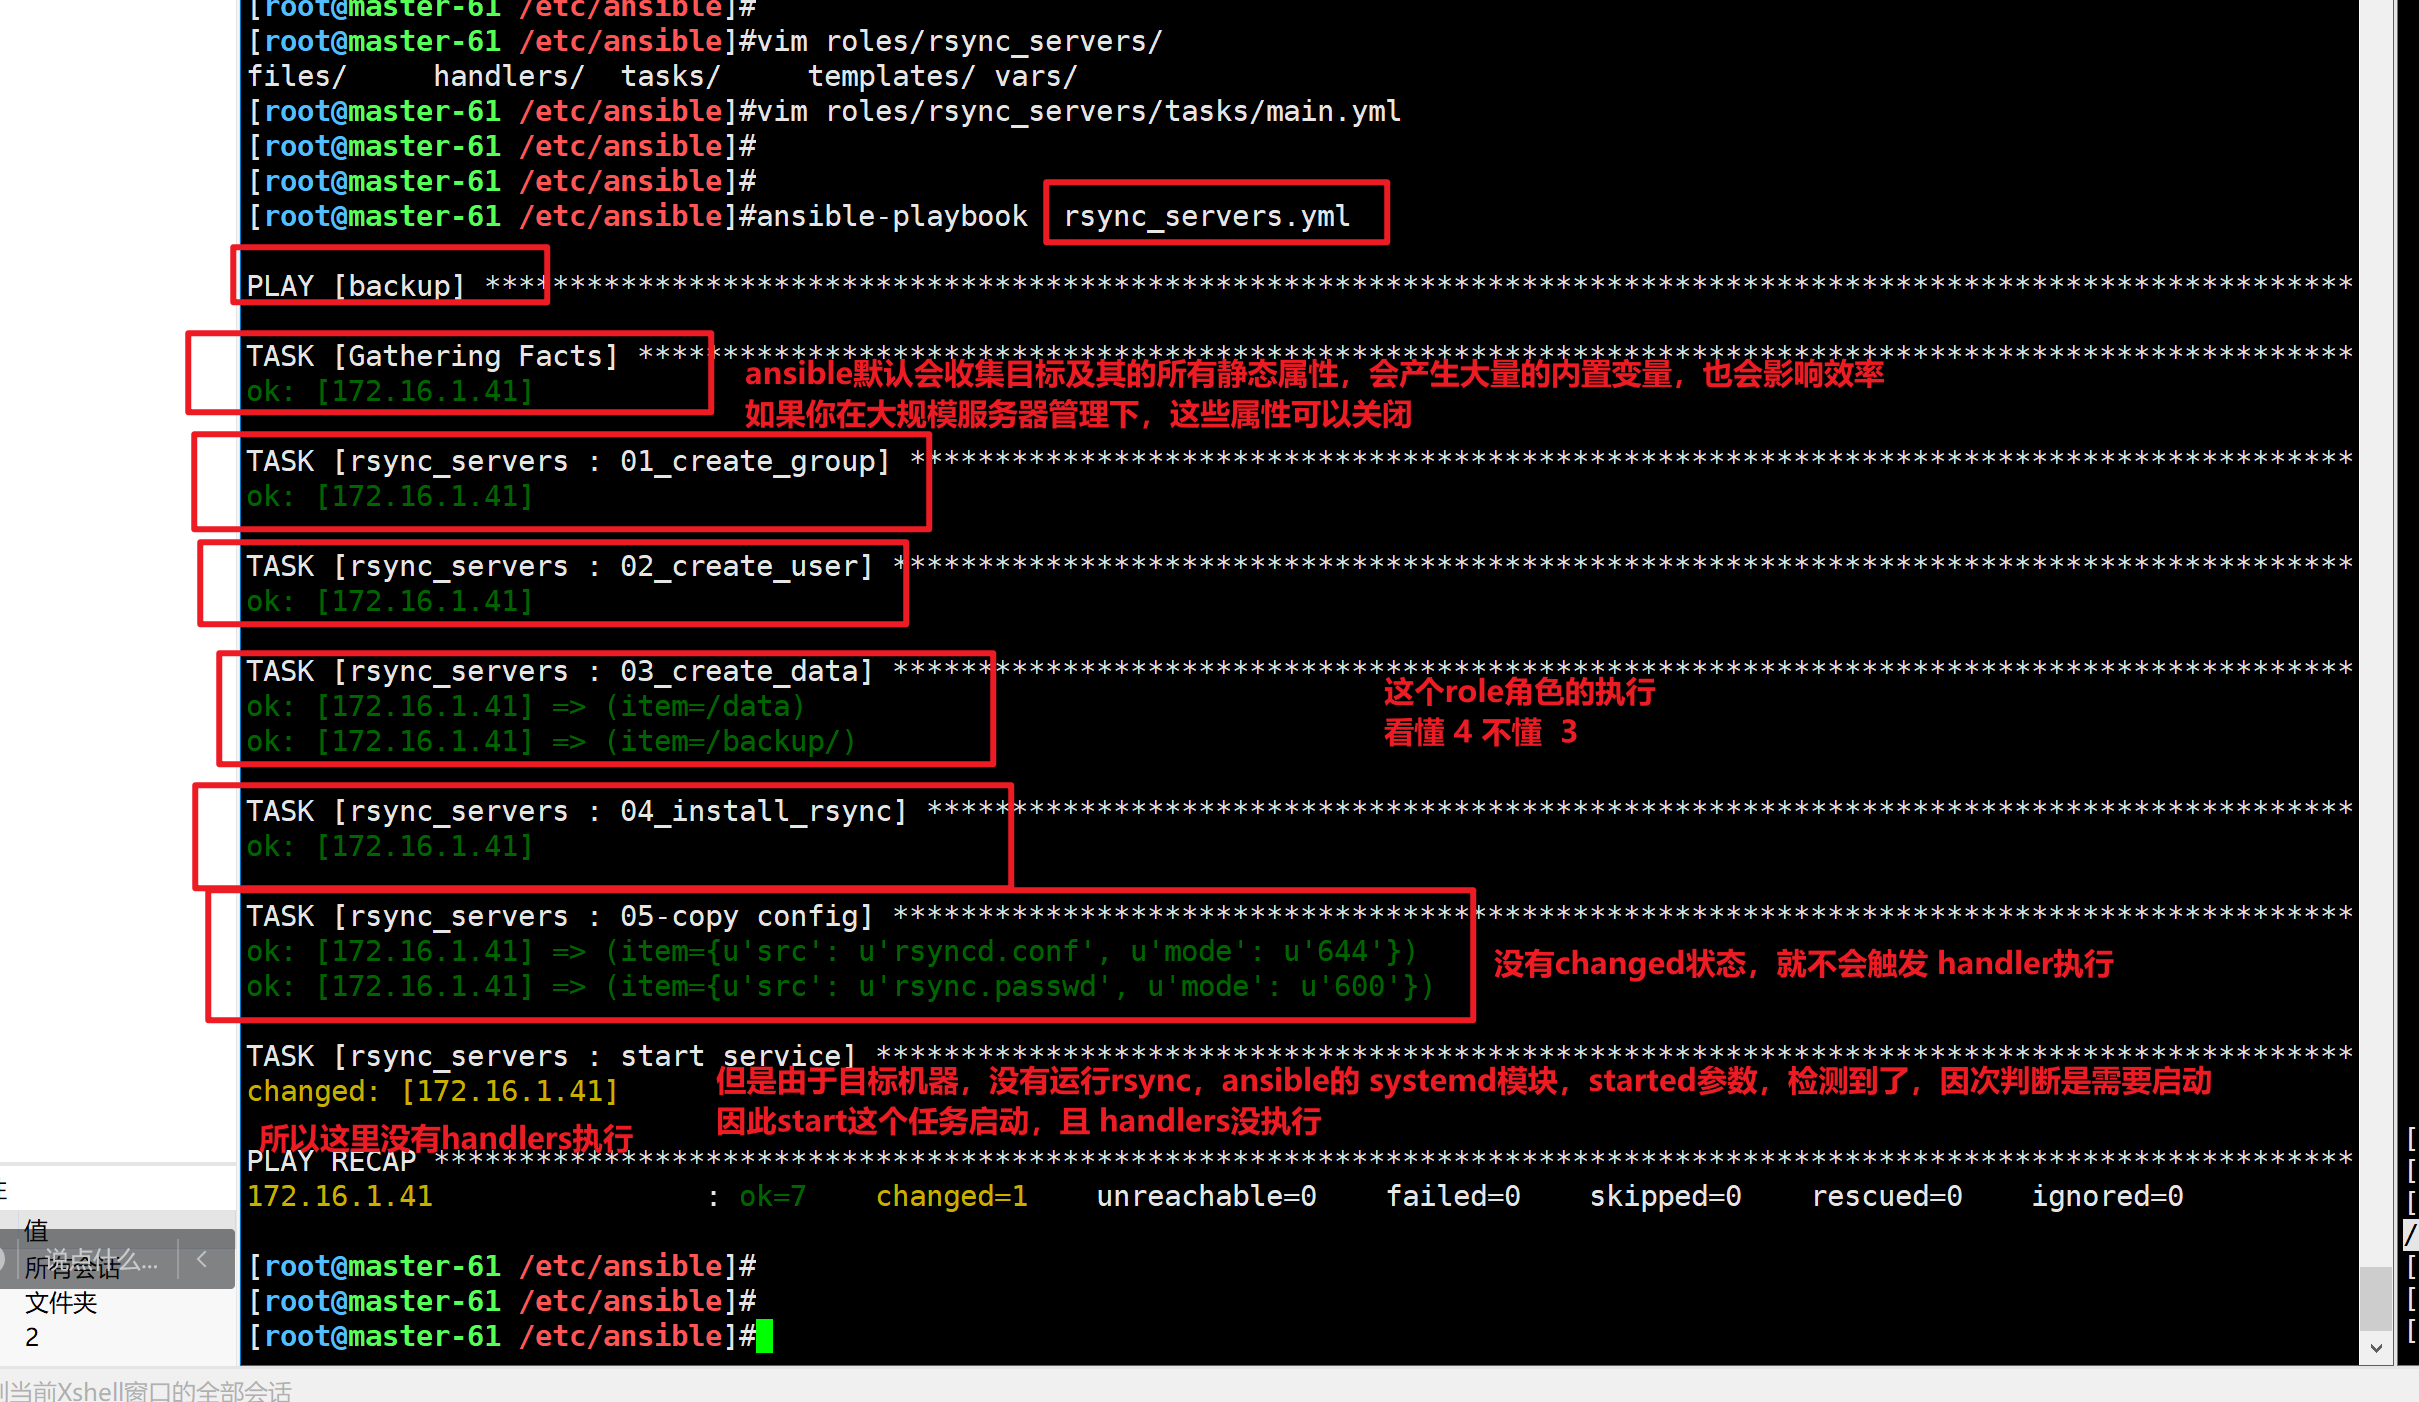Viewport: 2419px width, 1402px height.
Task: Collapse the chat bar with left chevron
Action: 202,1259
